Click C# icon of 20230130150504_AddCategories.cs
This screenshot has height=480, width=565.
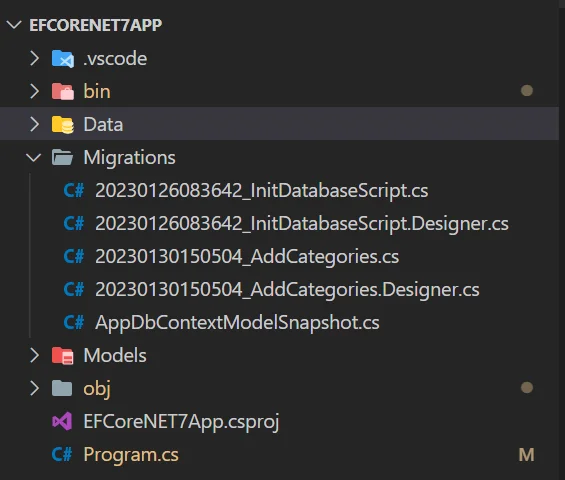74,256
